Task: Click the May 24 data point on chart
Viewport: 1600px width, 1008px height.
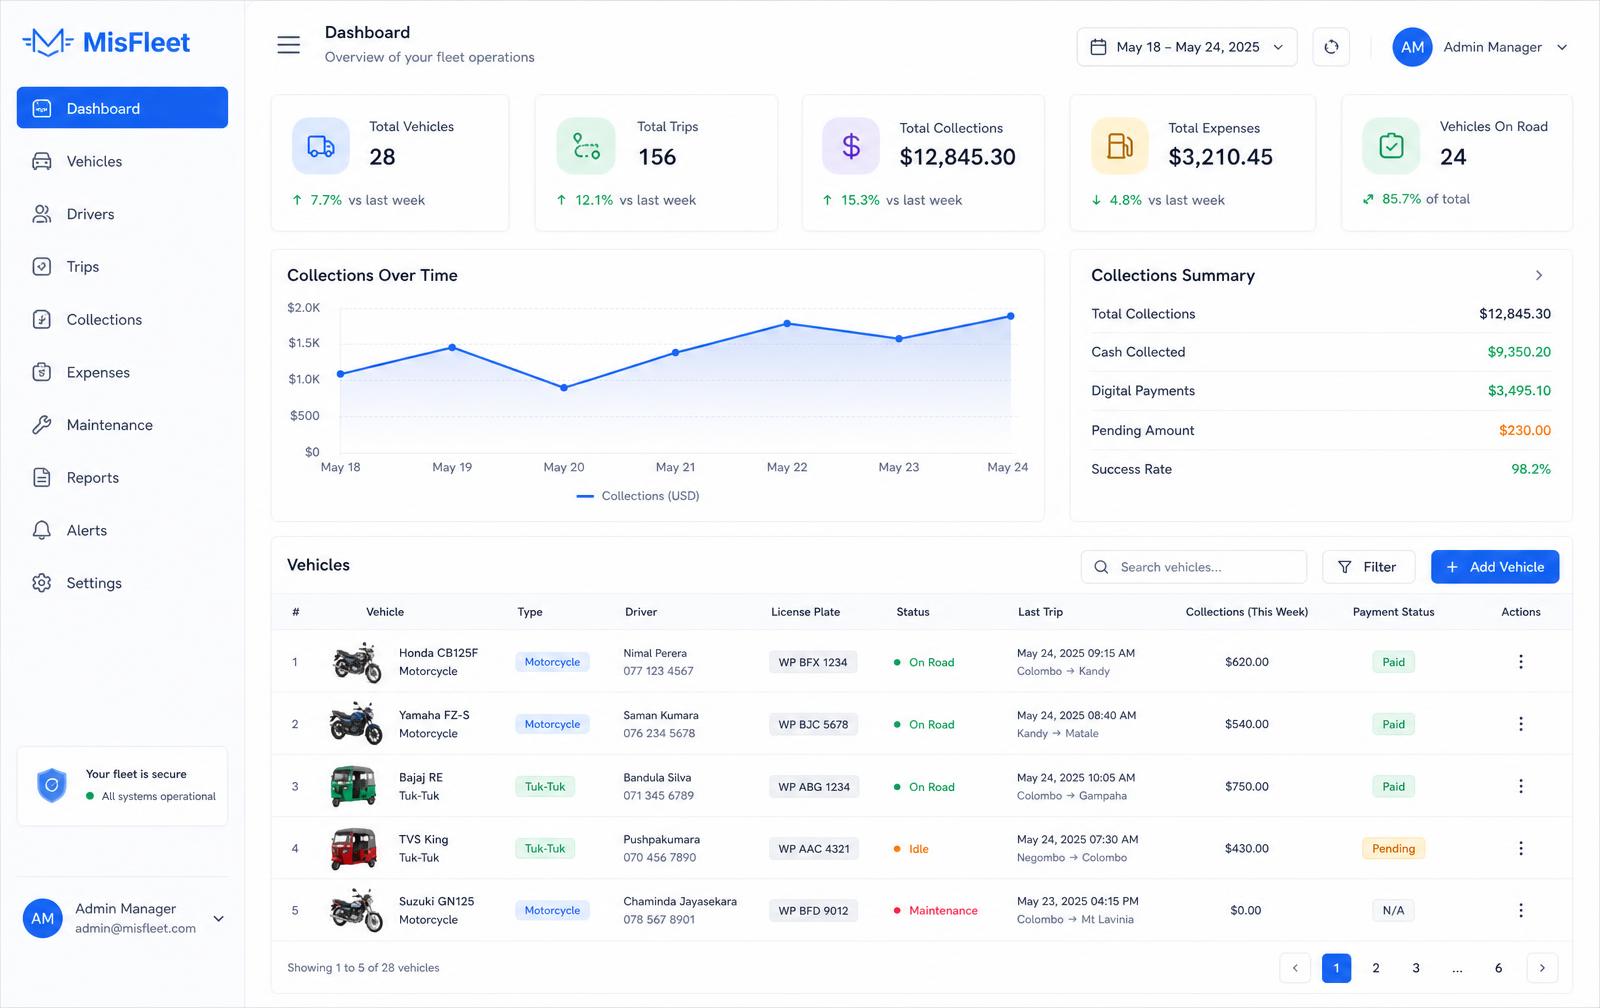Action: (1011, 316)
